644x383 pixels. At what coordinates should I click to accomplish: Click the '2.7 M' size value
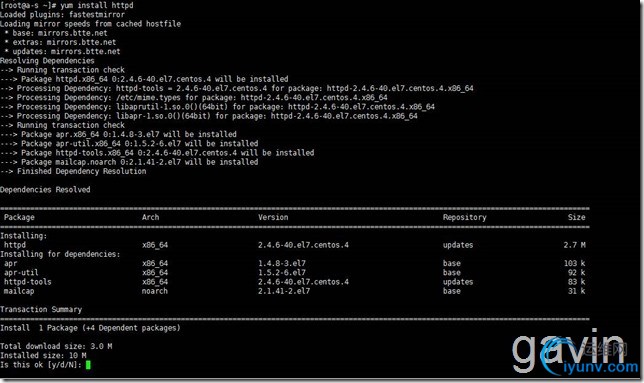click(x=575, y=245)
